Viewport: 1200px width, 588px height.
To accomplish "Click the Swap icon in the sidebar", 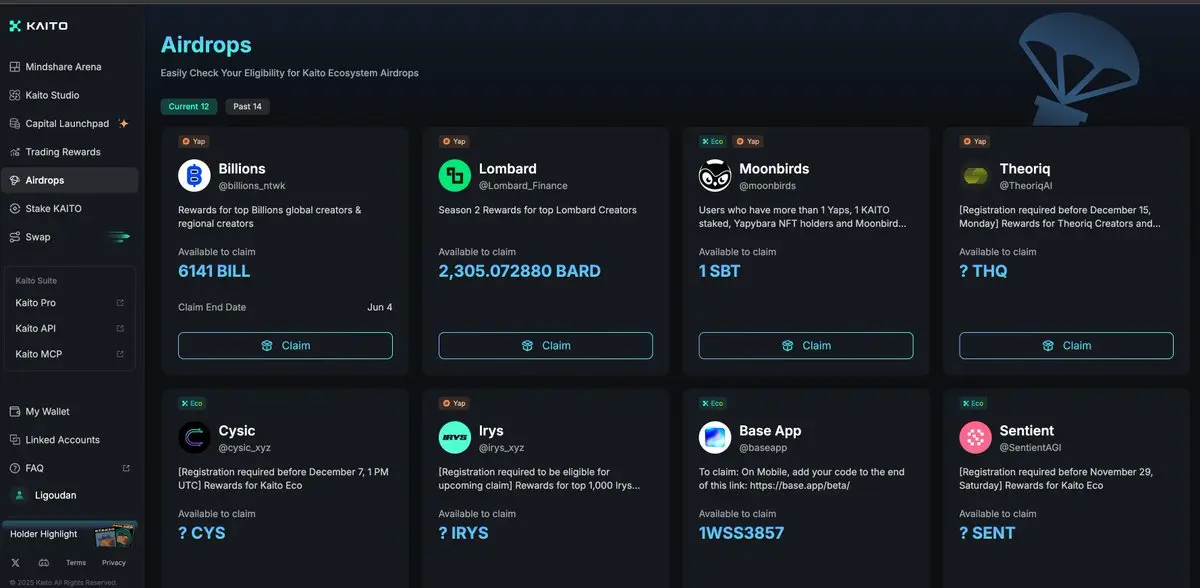I will (x=15, y=237).
